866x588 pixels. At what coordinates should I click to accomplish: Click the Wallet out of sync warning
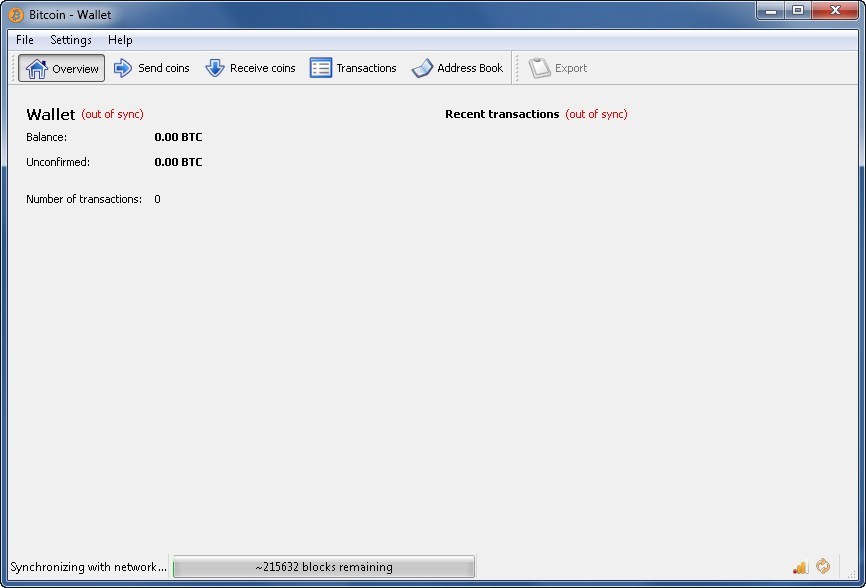(113, 114)
